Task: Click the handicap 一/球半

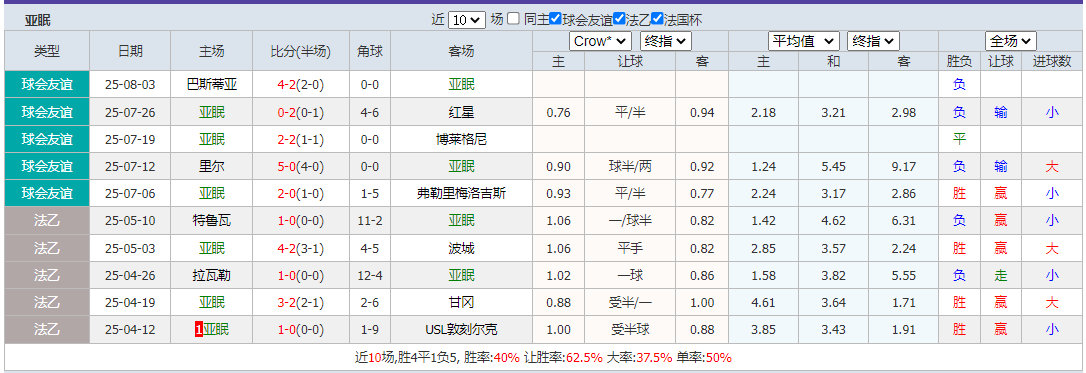Action: click(630, 221)
